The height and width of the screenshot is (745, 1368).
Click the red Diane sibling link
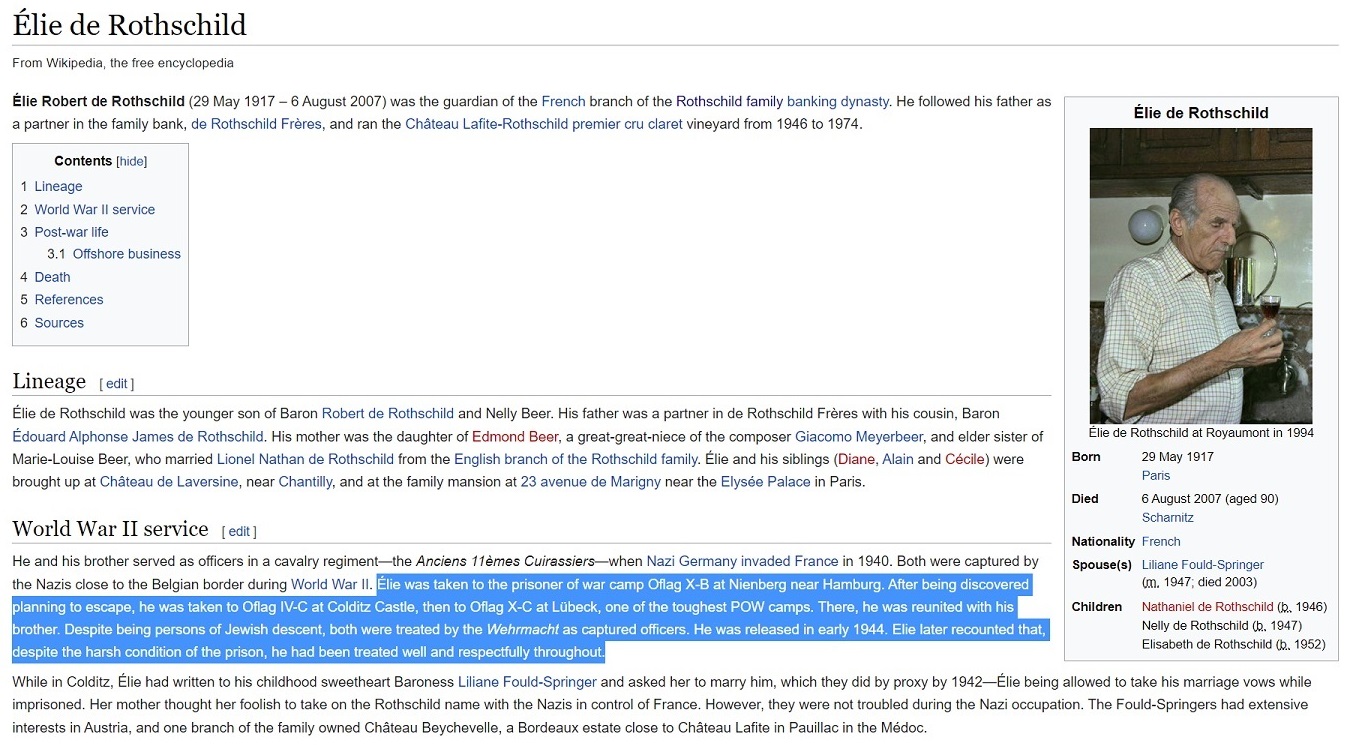click(x=856, y=459)
